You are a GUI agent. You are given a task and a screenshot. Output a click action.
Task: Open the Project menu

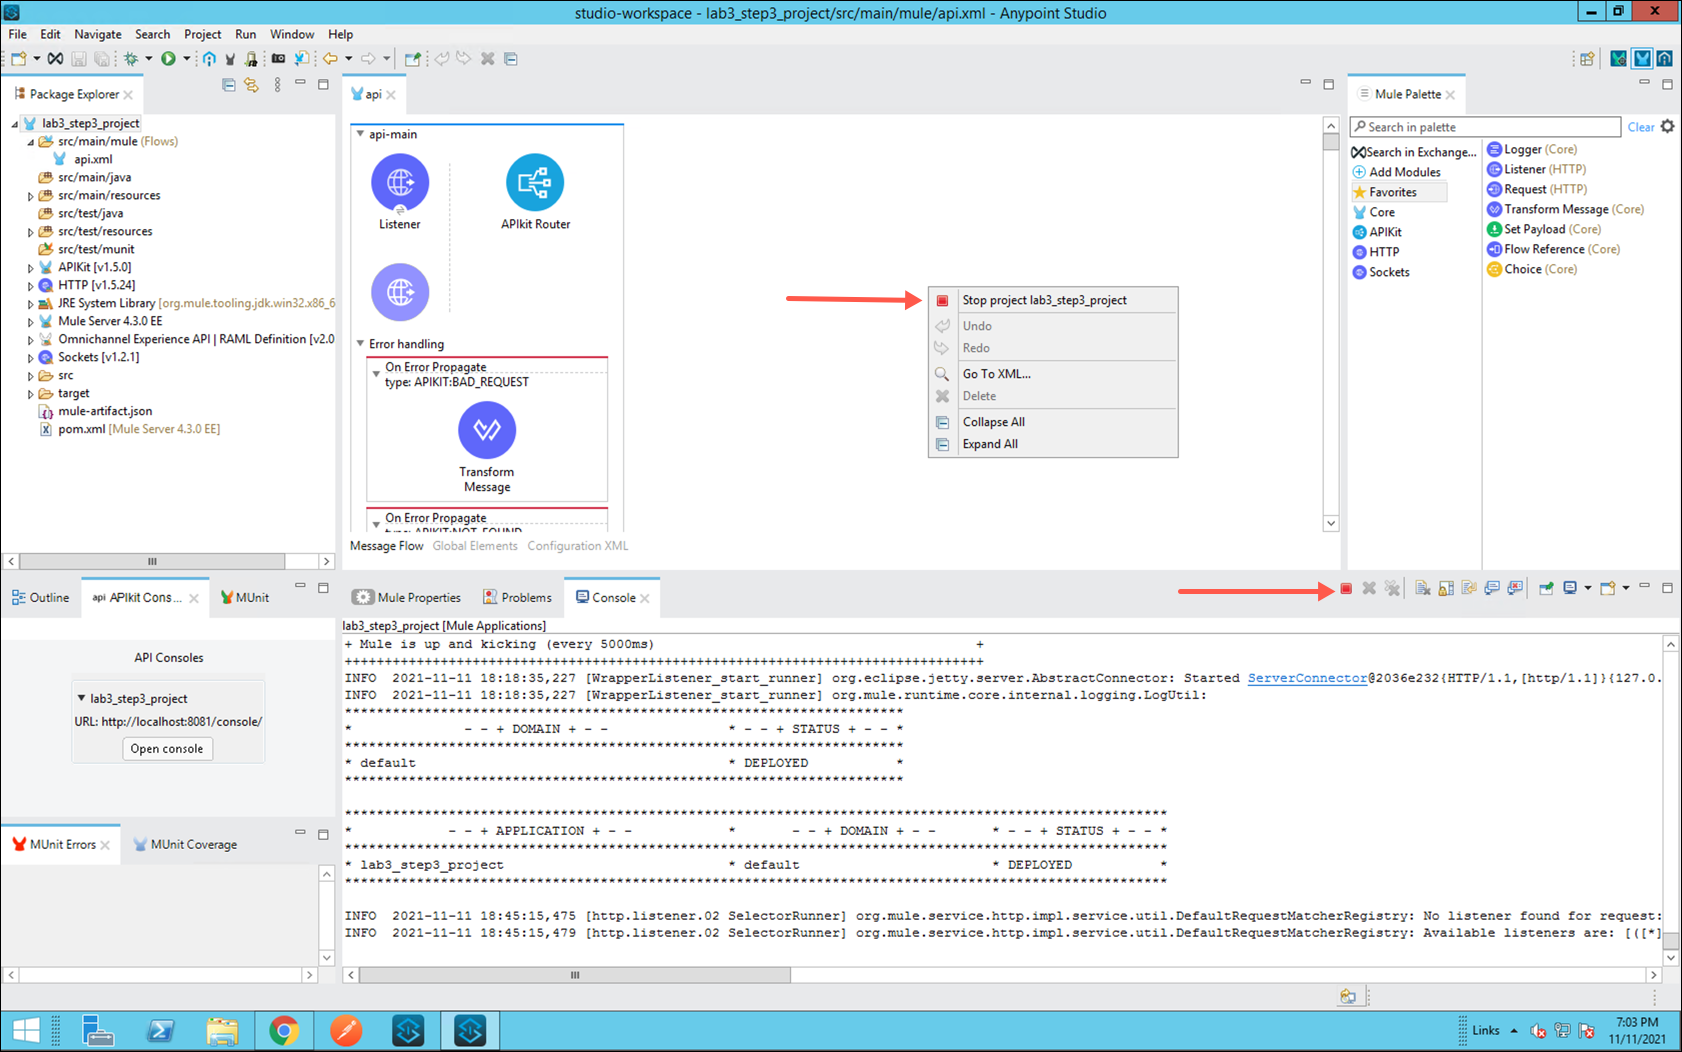(202, 34)
